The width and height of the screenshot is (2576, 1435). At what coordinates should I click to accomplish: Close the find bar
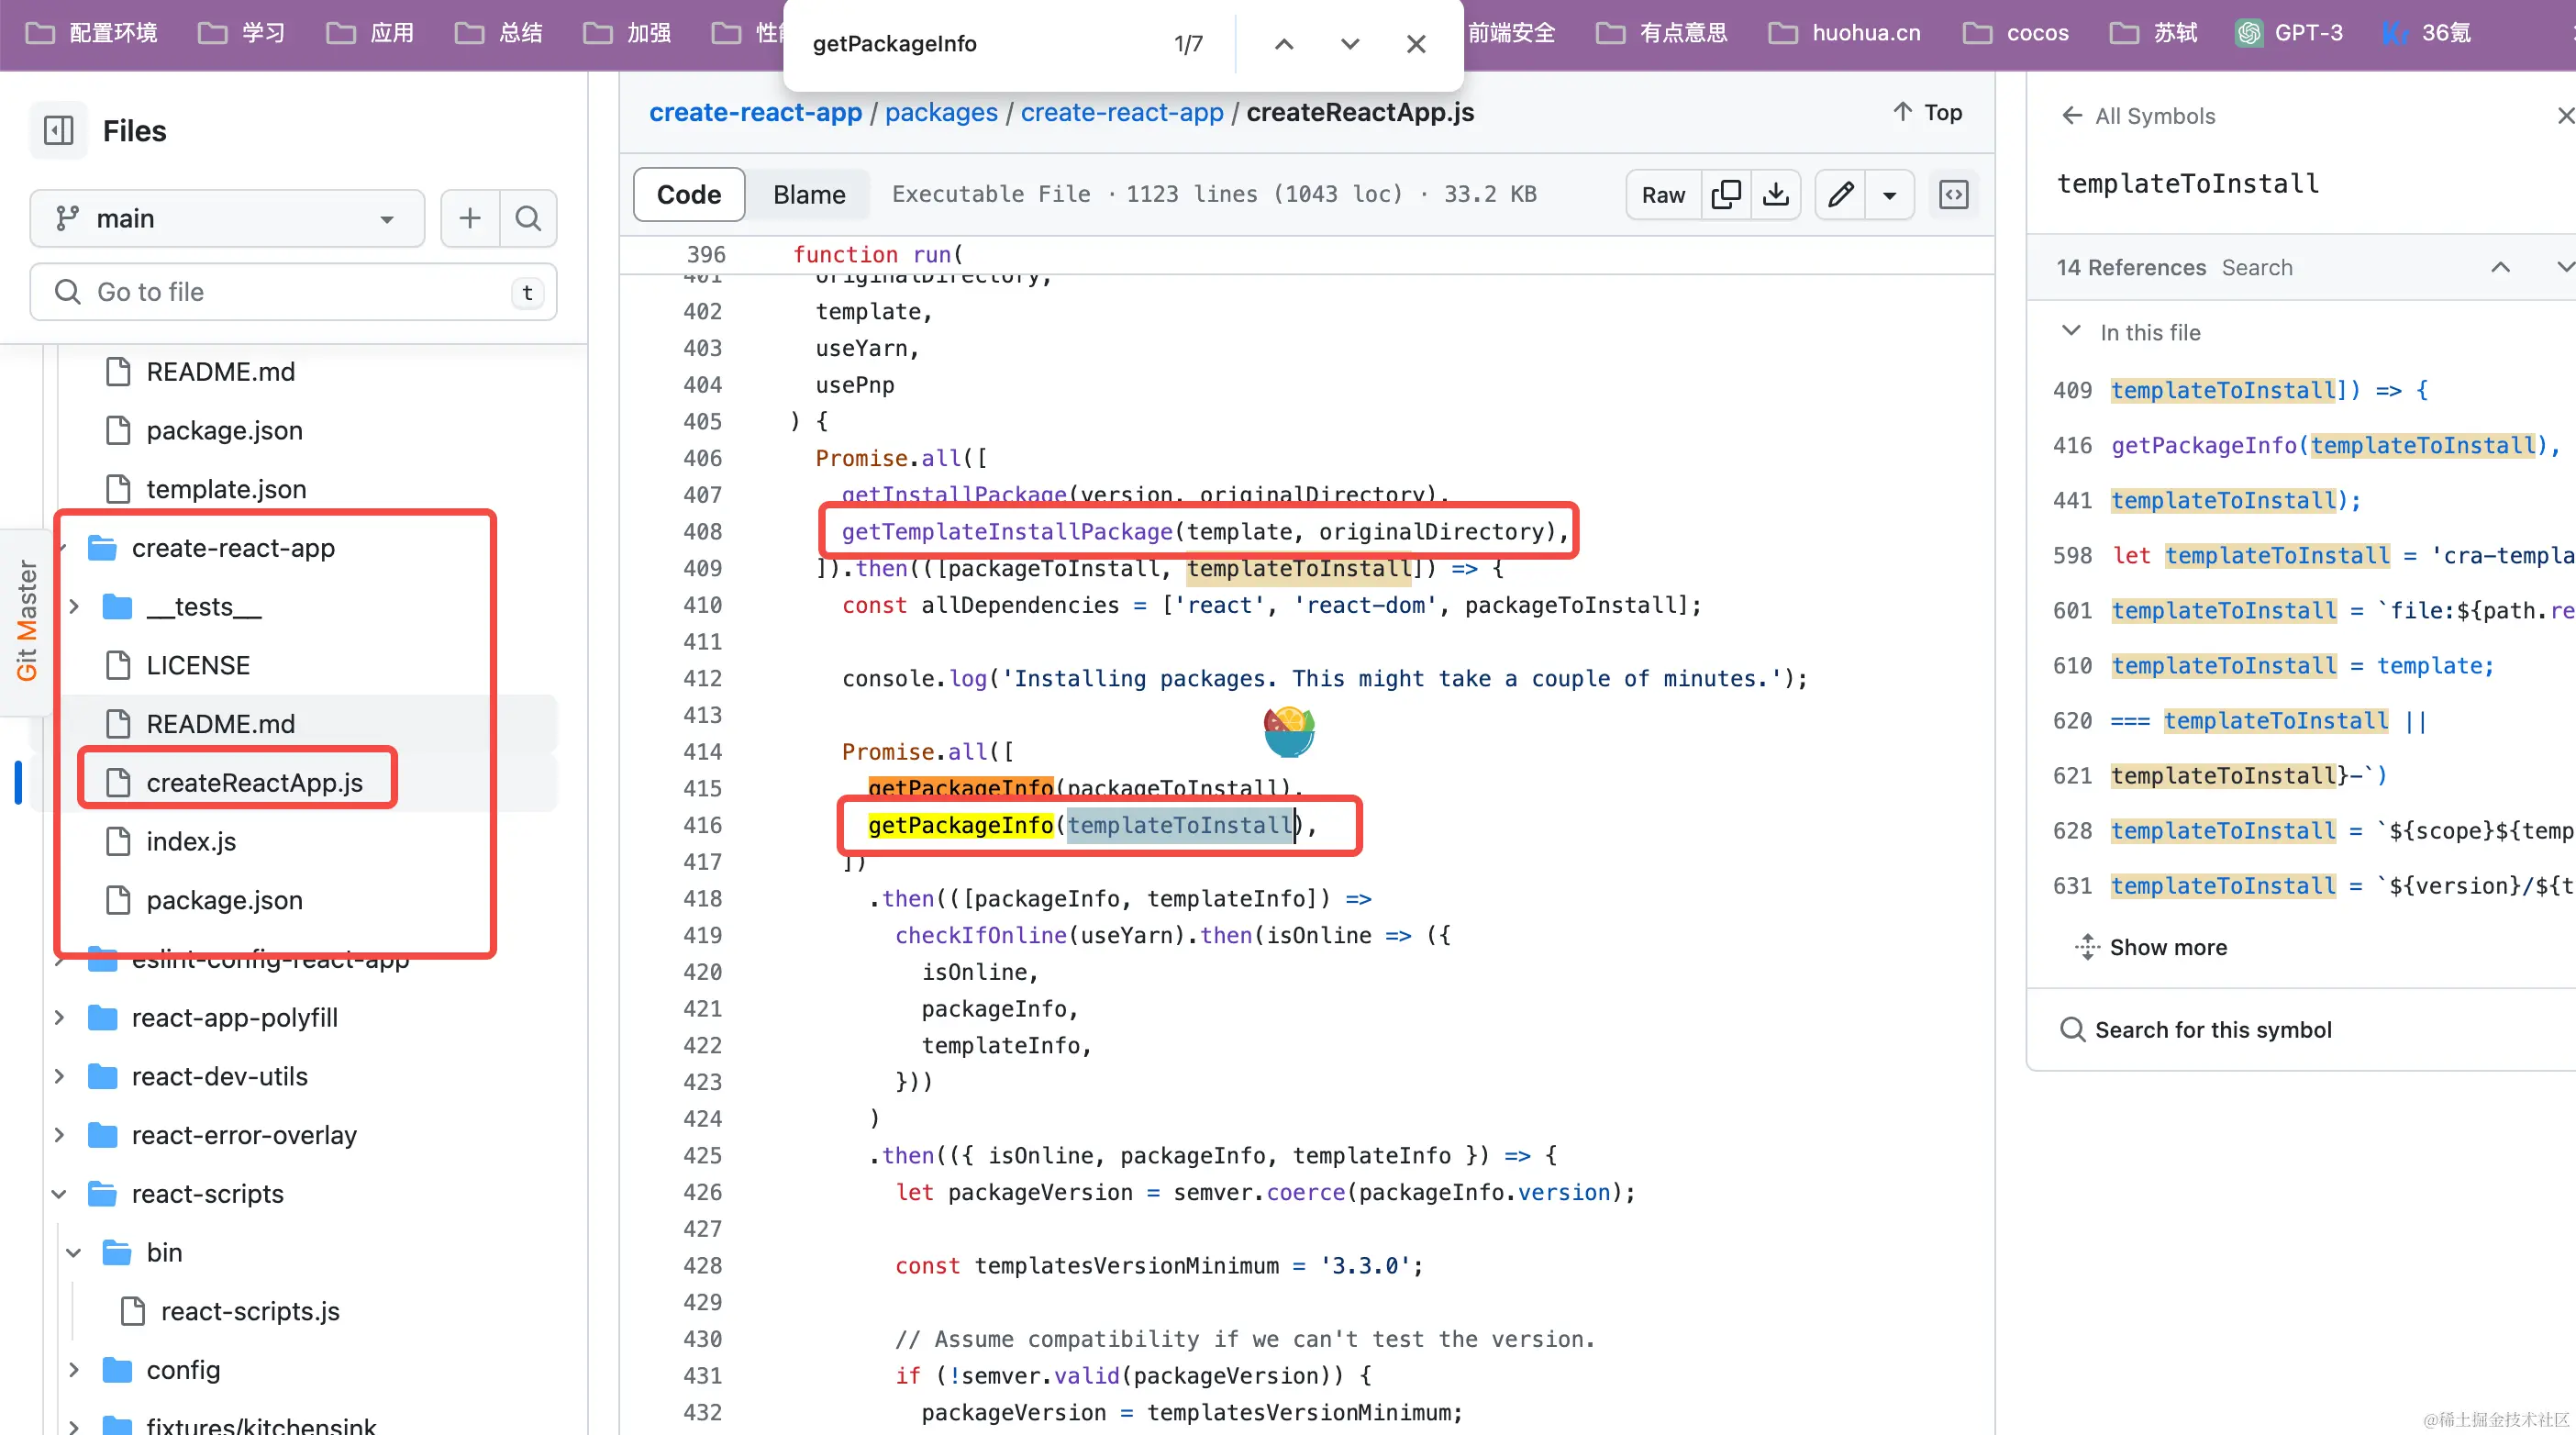click(1416, 44)
